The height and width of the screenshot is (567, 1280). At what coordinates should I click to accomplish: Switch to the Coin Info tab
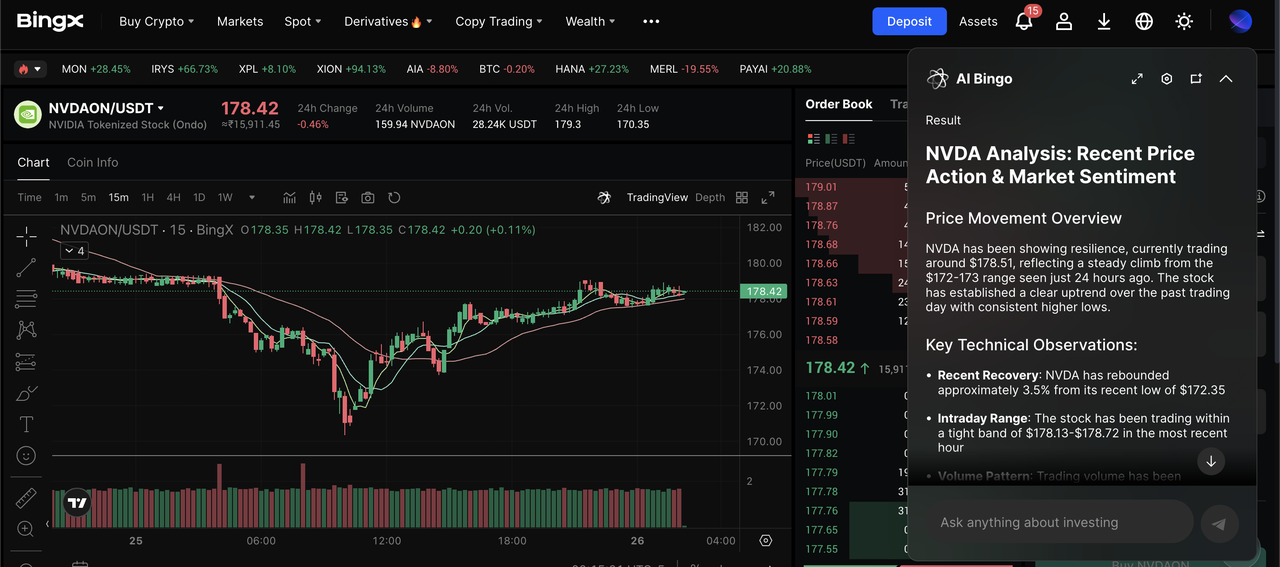[x=92, y=162]
